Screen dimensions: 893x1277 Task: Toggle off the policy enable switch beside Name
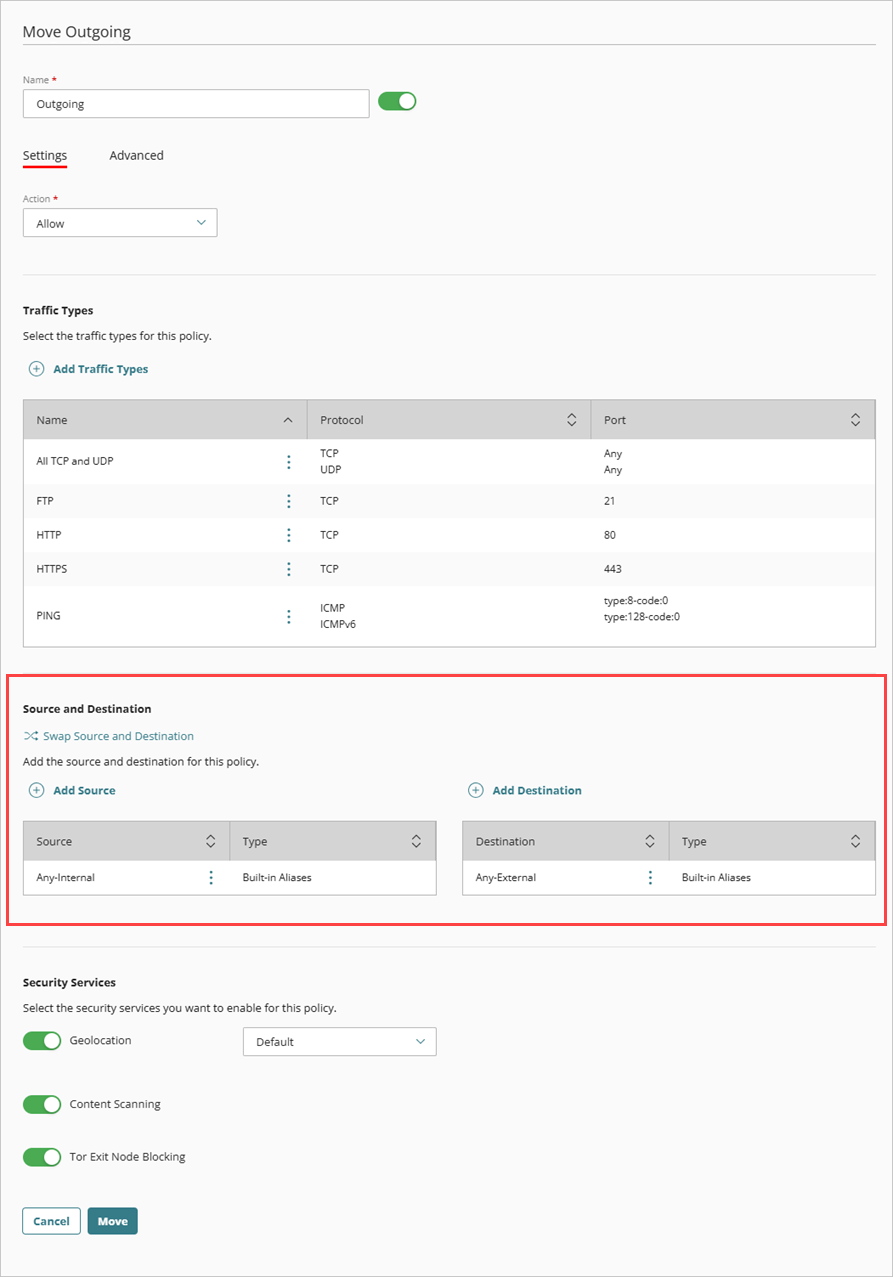click(x=396, y=101)
